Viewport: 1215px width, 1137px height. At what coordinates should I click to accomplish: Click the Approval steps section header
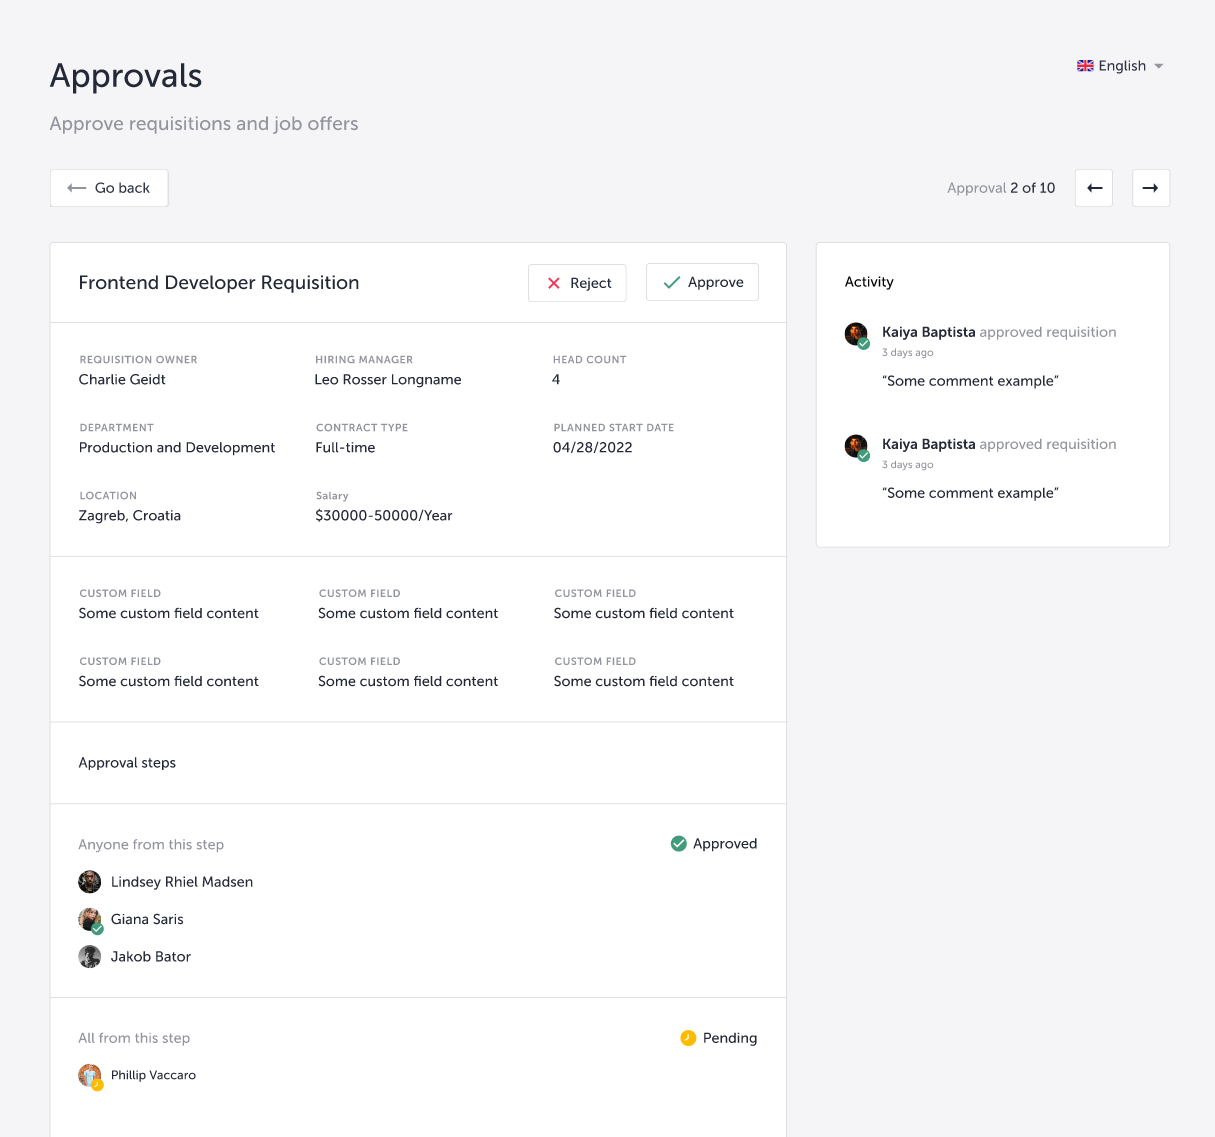[x=127, y=763]
